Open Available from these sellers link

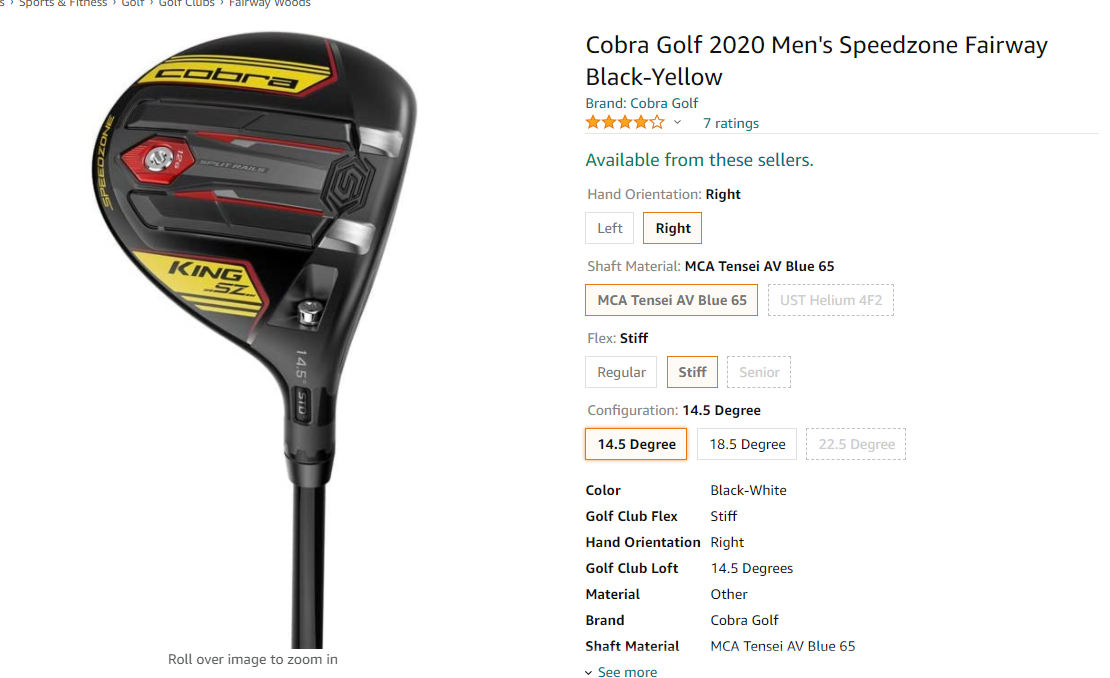click(x=699, y=160)
